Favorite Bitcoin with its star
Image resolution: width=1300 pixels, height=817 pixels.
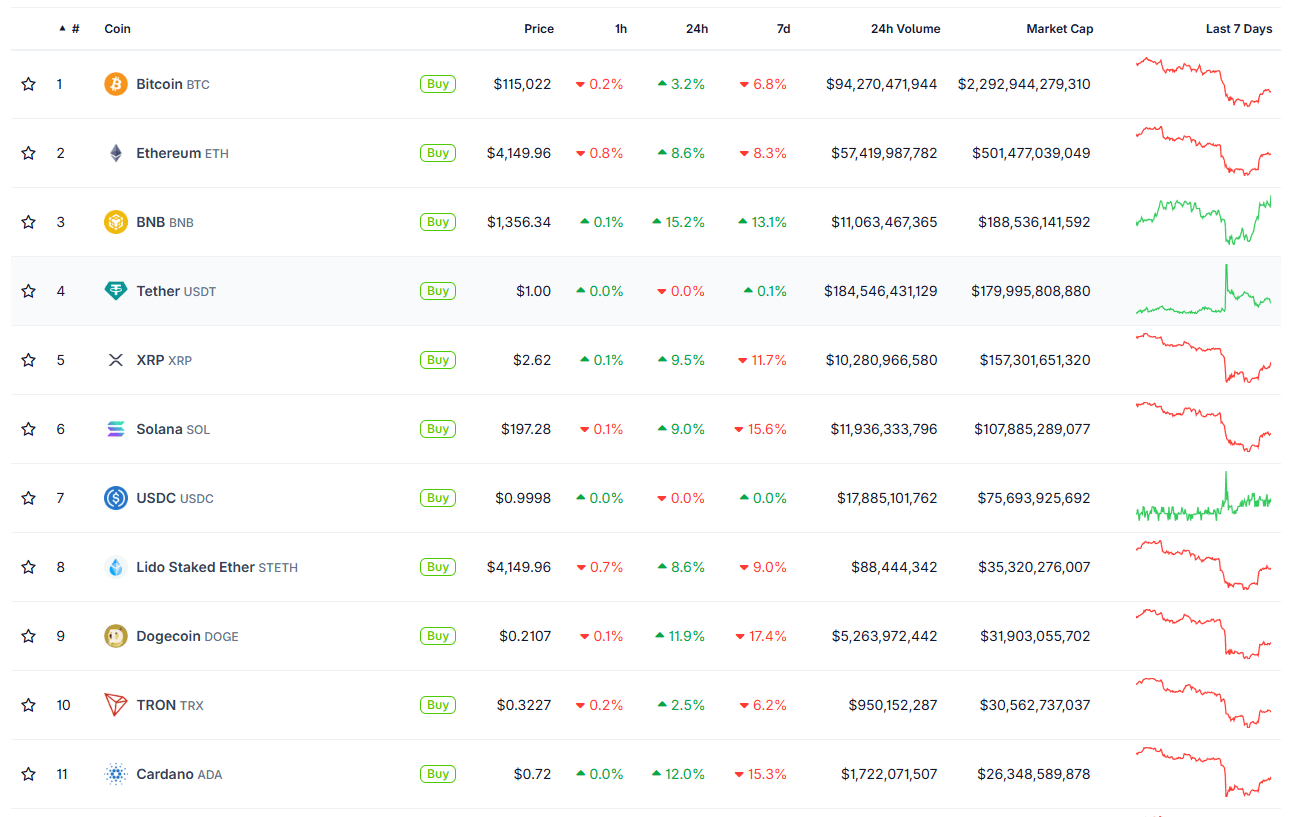(29, 84)
